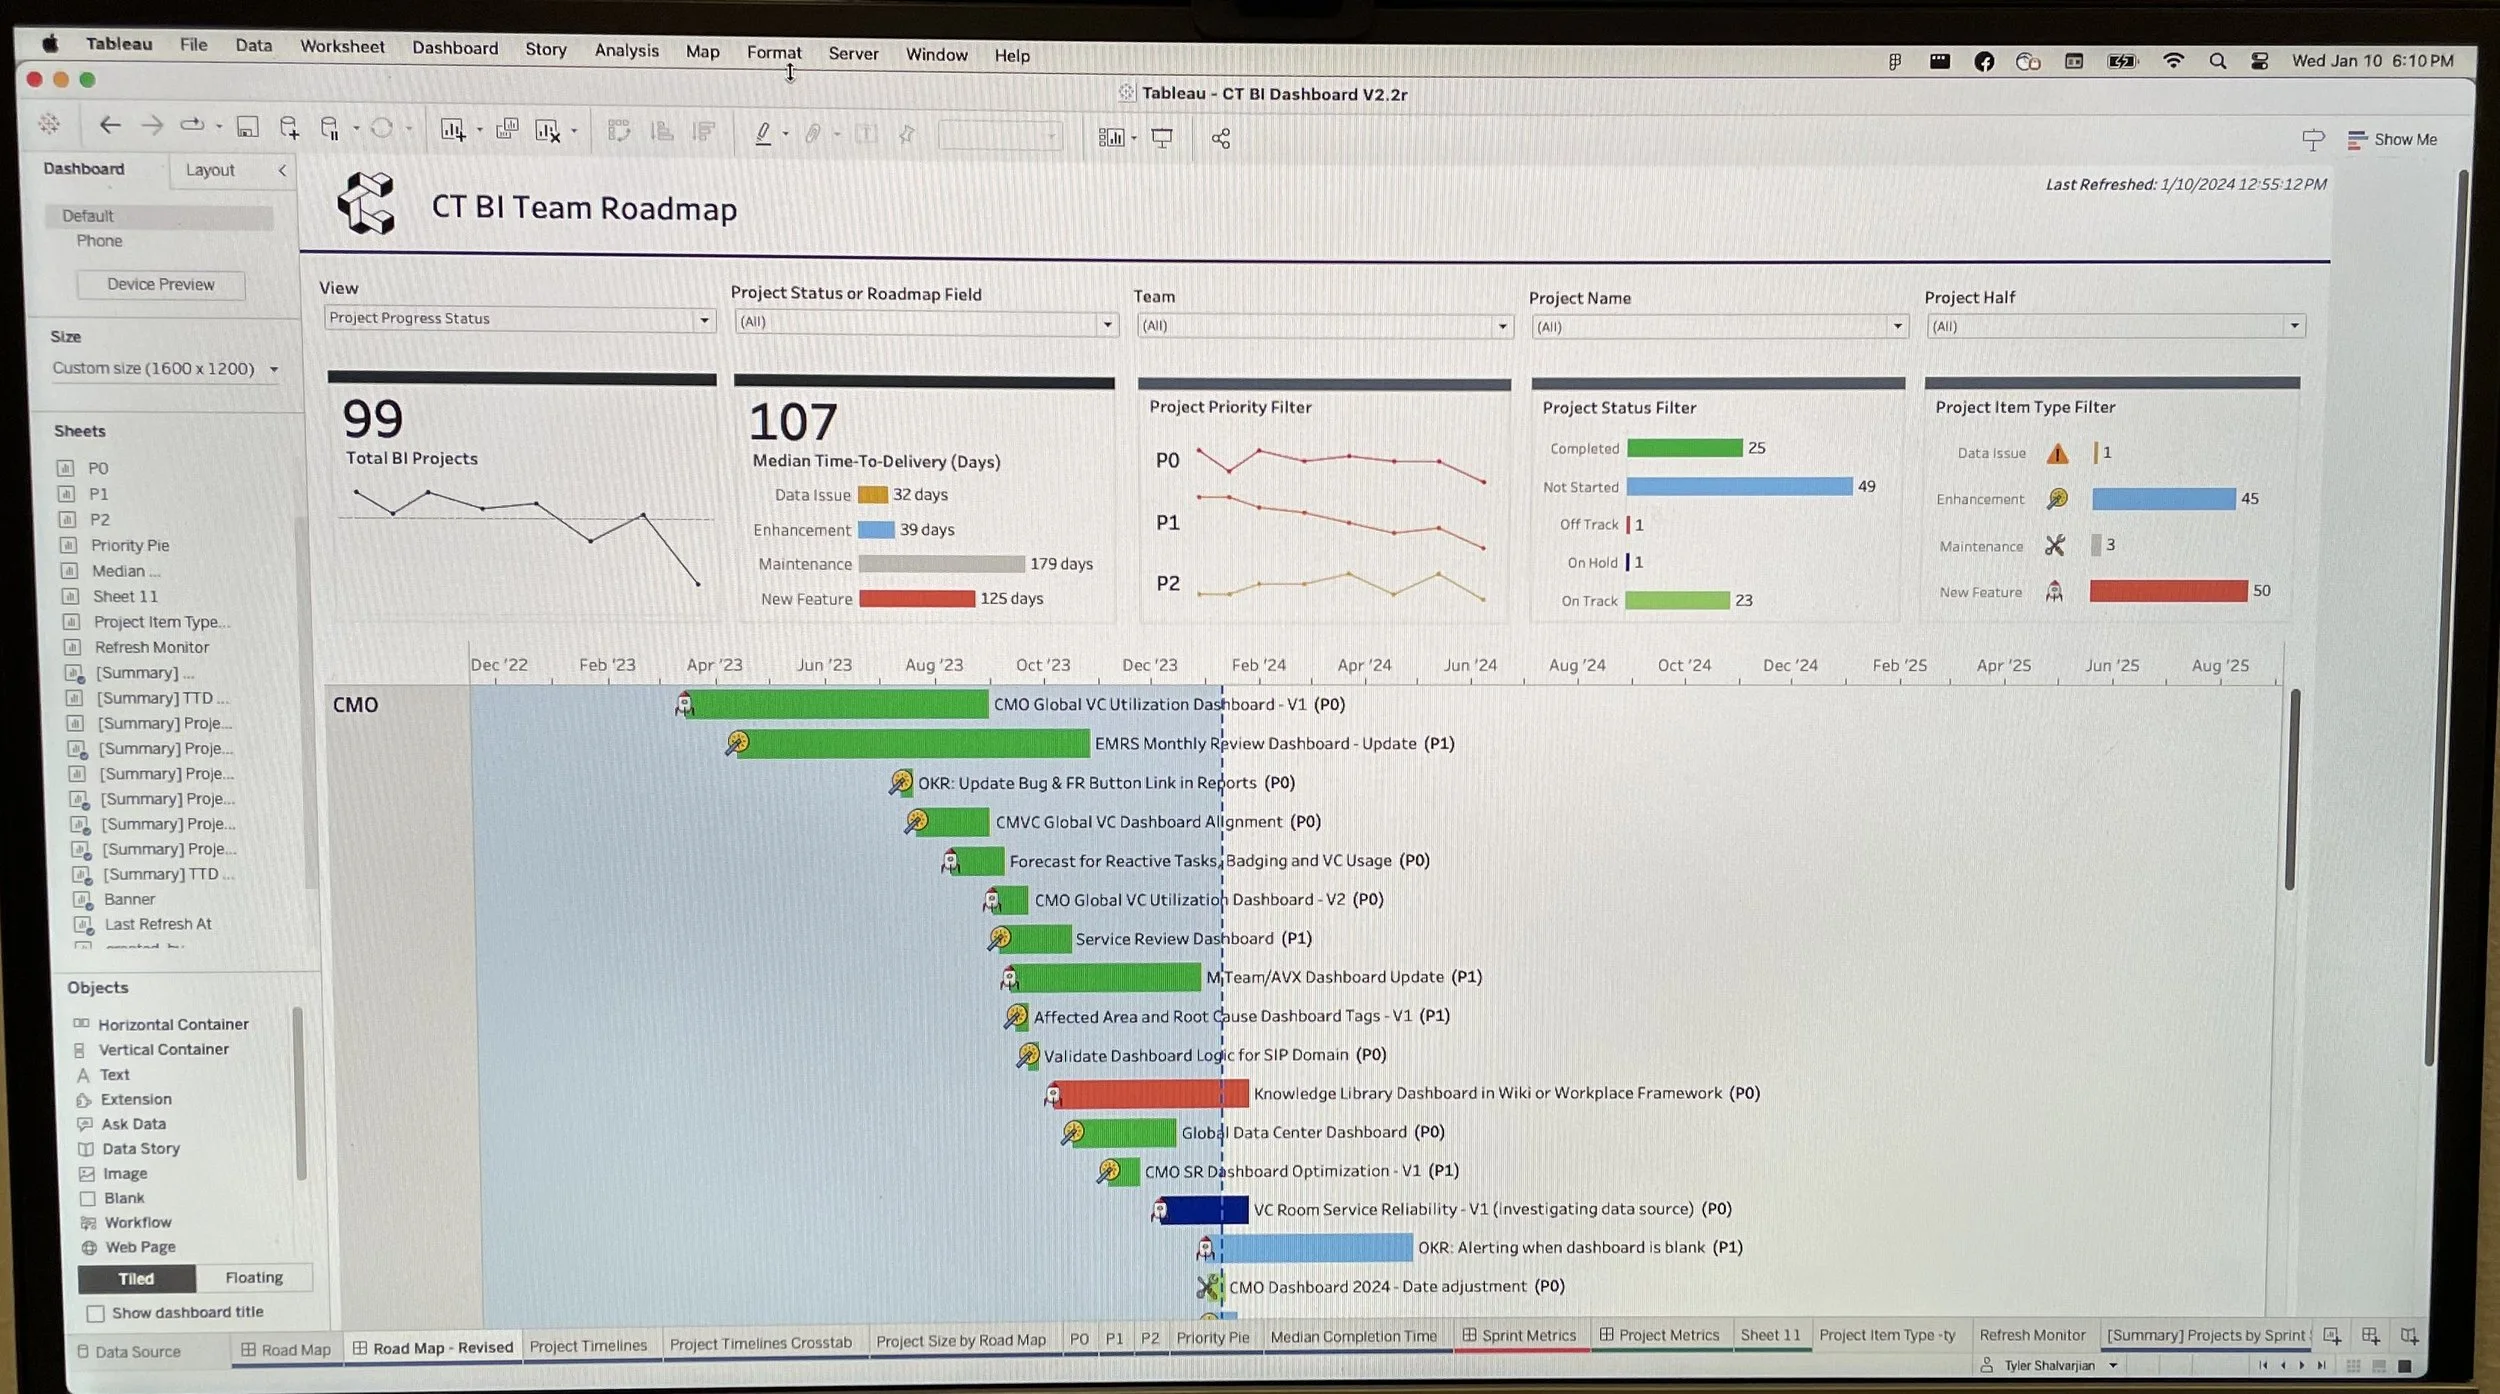Click the Share workbook icon
Viewport: 2500px width, 1394px height.
pyautogui.click(x=1221, y=138)
